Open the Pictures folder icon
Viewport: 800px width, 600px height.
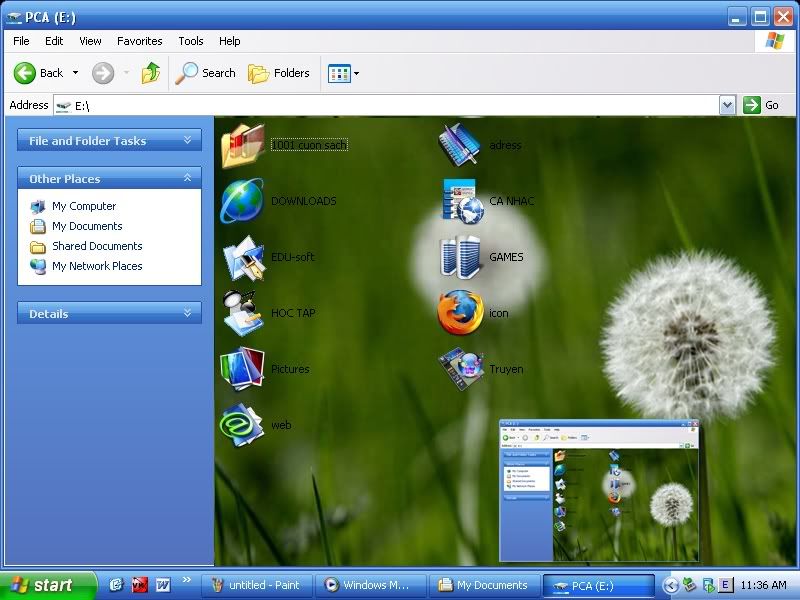(x=242, y=369)
